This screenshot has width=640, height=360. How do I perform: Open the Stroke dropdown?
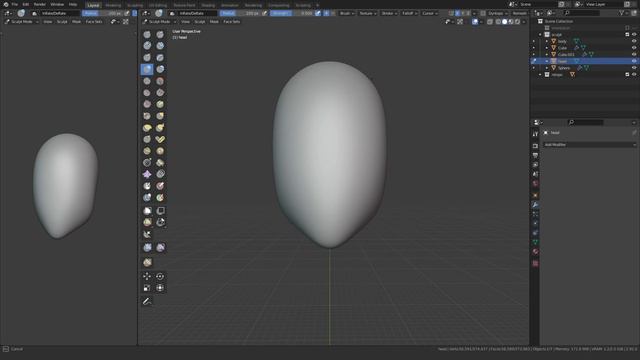(x=389, y=13)
